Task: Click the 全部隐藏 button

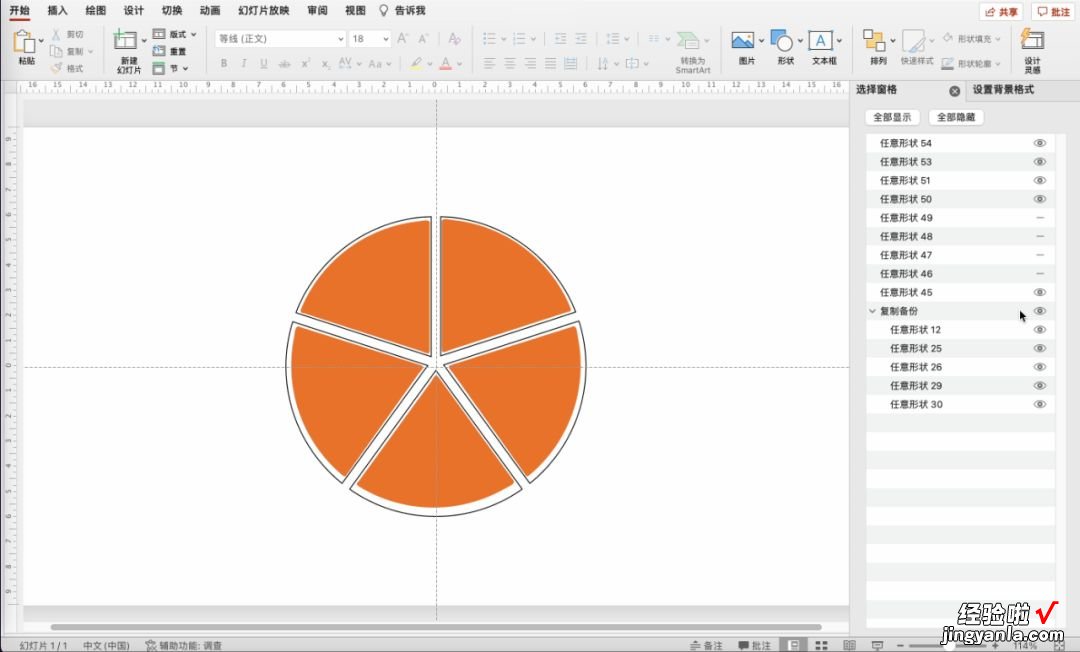Action: (x=956, y=117)
